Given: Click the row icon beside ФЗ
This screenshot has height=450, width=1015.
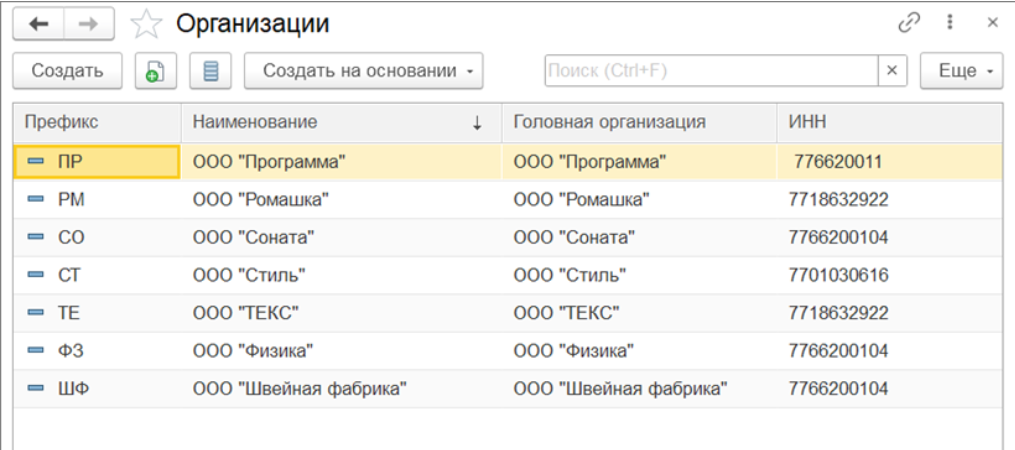Looking at the screenshot, I should coord(36,350).
